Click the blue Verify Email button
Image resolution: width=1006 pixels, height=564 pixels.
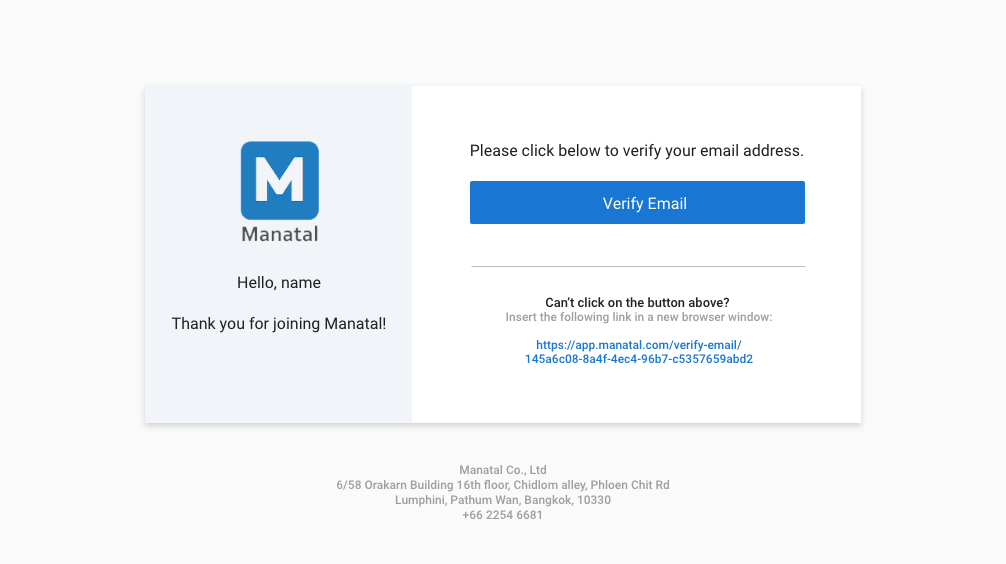(x=637, y=203)
